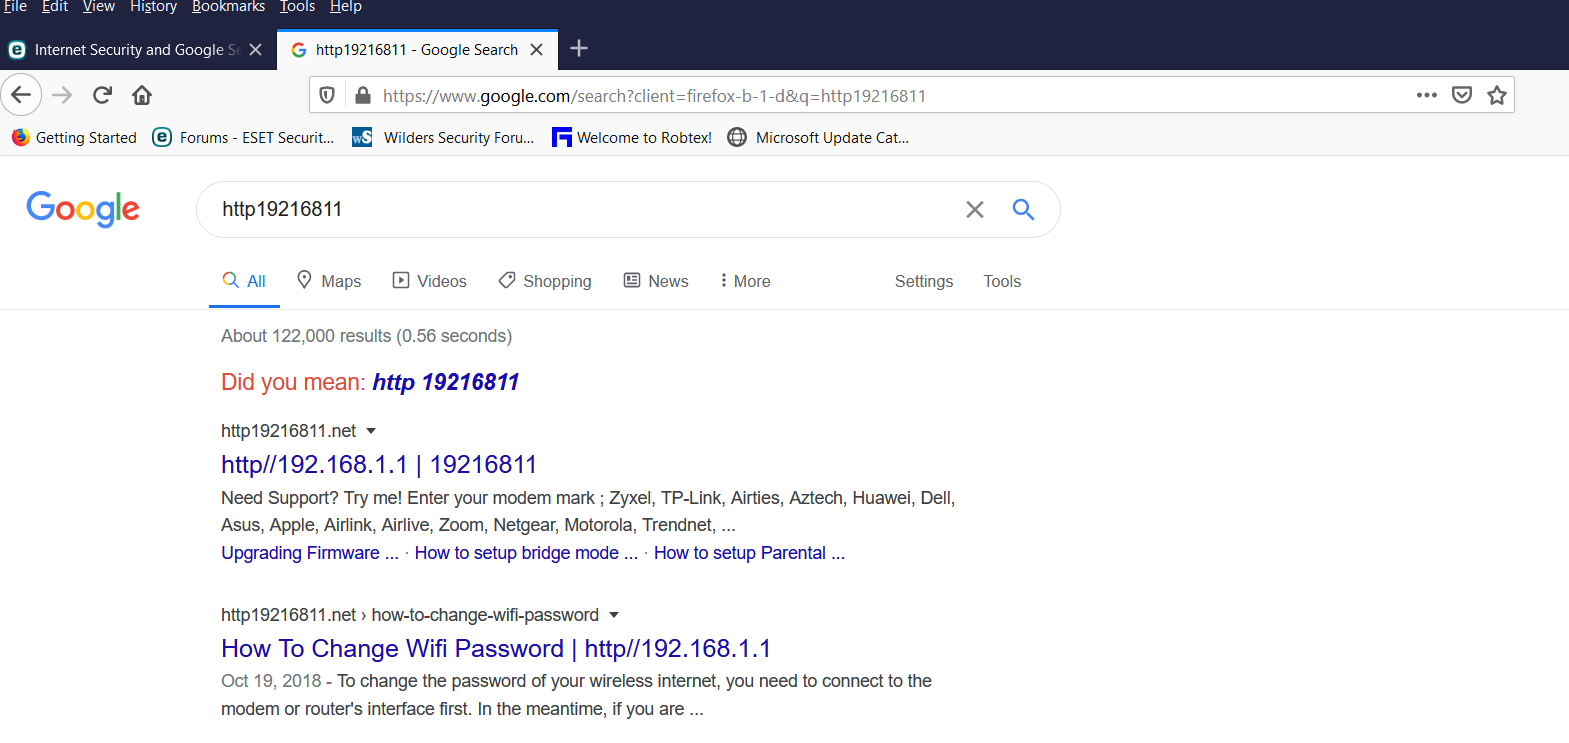Open Forums - ESET Security bookmark

tap(243, 137)
